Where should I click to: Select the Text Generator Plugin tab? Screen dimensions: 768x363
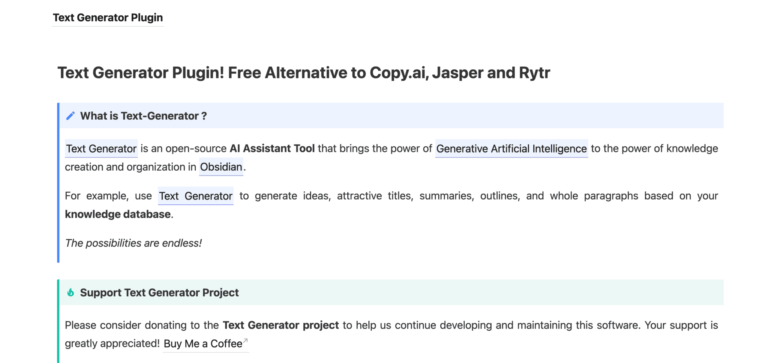(x=108, y=18)
